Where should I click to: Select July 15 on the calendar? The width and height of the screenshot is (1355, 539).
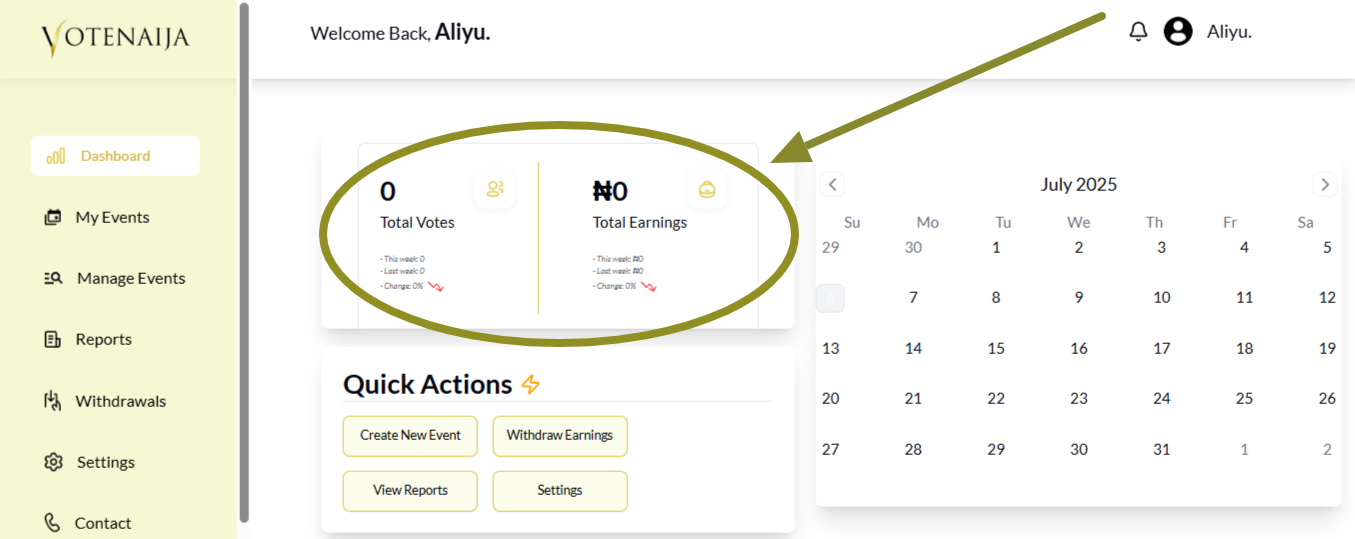coord(996,348)
